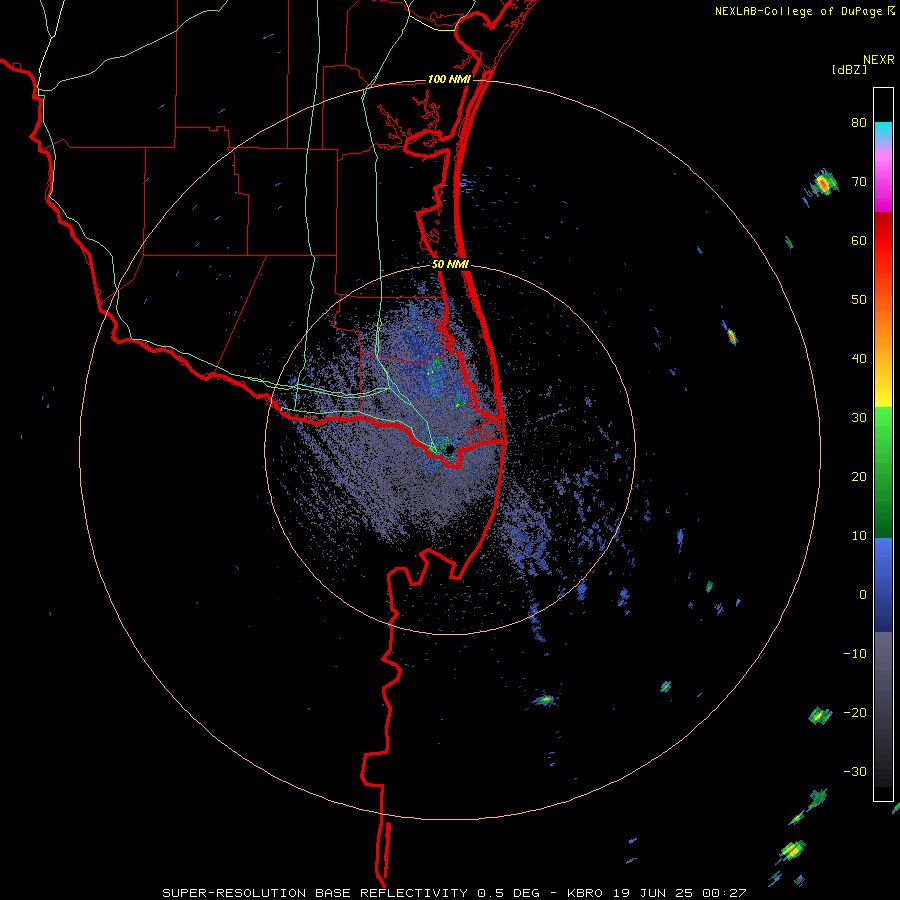Click the NEXLAB-College of DuPage watermark text
The image size is (900, 900).
(805, 11)
